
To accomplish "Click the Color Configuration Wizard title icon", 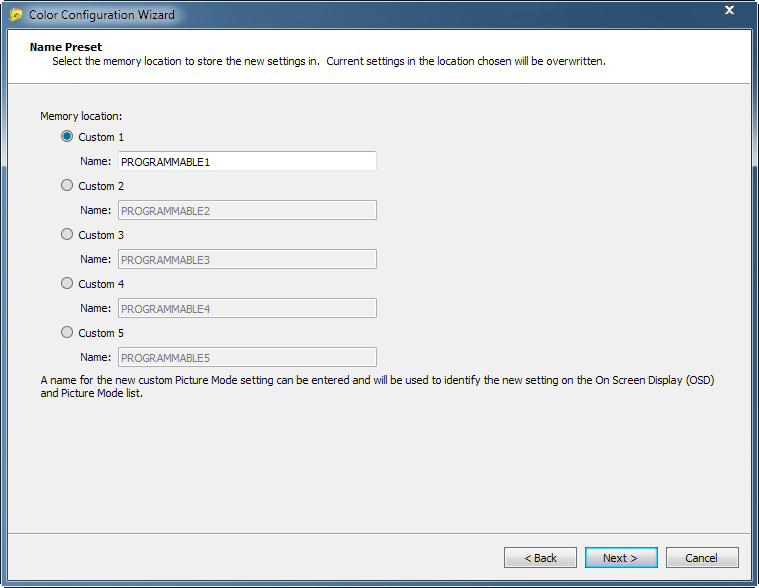I will coord(16,15).
